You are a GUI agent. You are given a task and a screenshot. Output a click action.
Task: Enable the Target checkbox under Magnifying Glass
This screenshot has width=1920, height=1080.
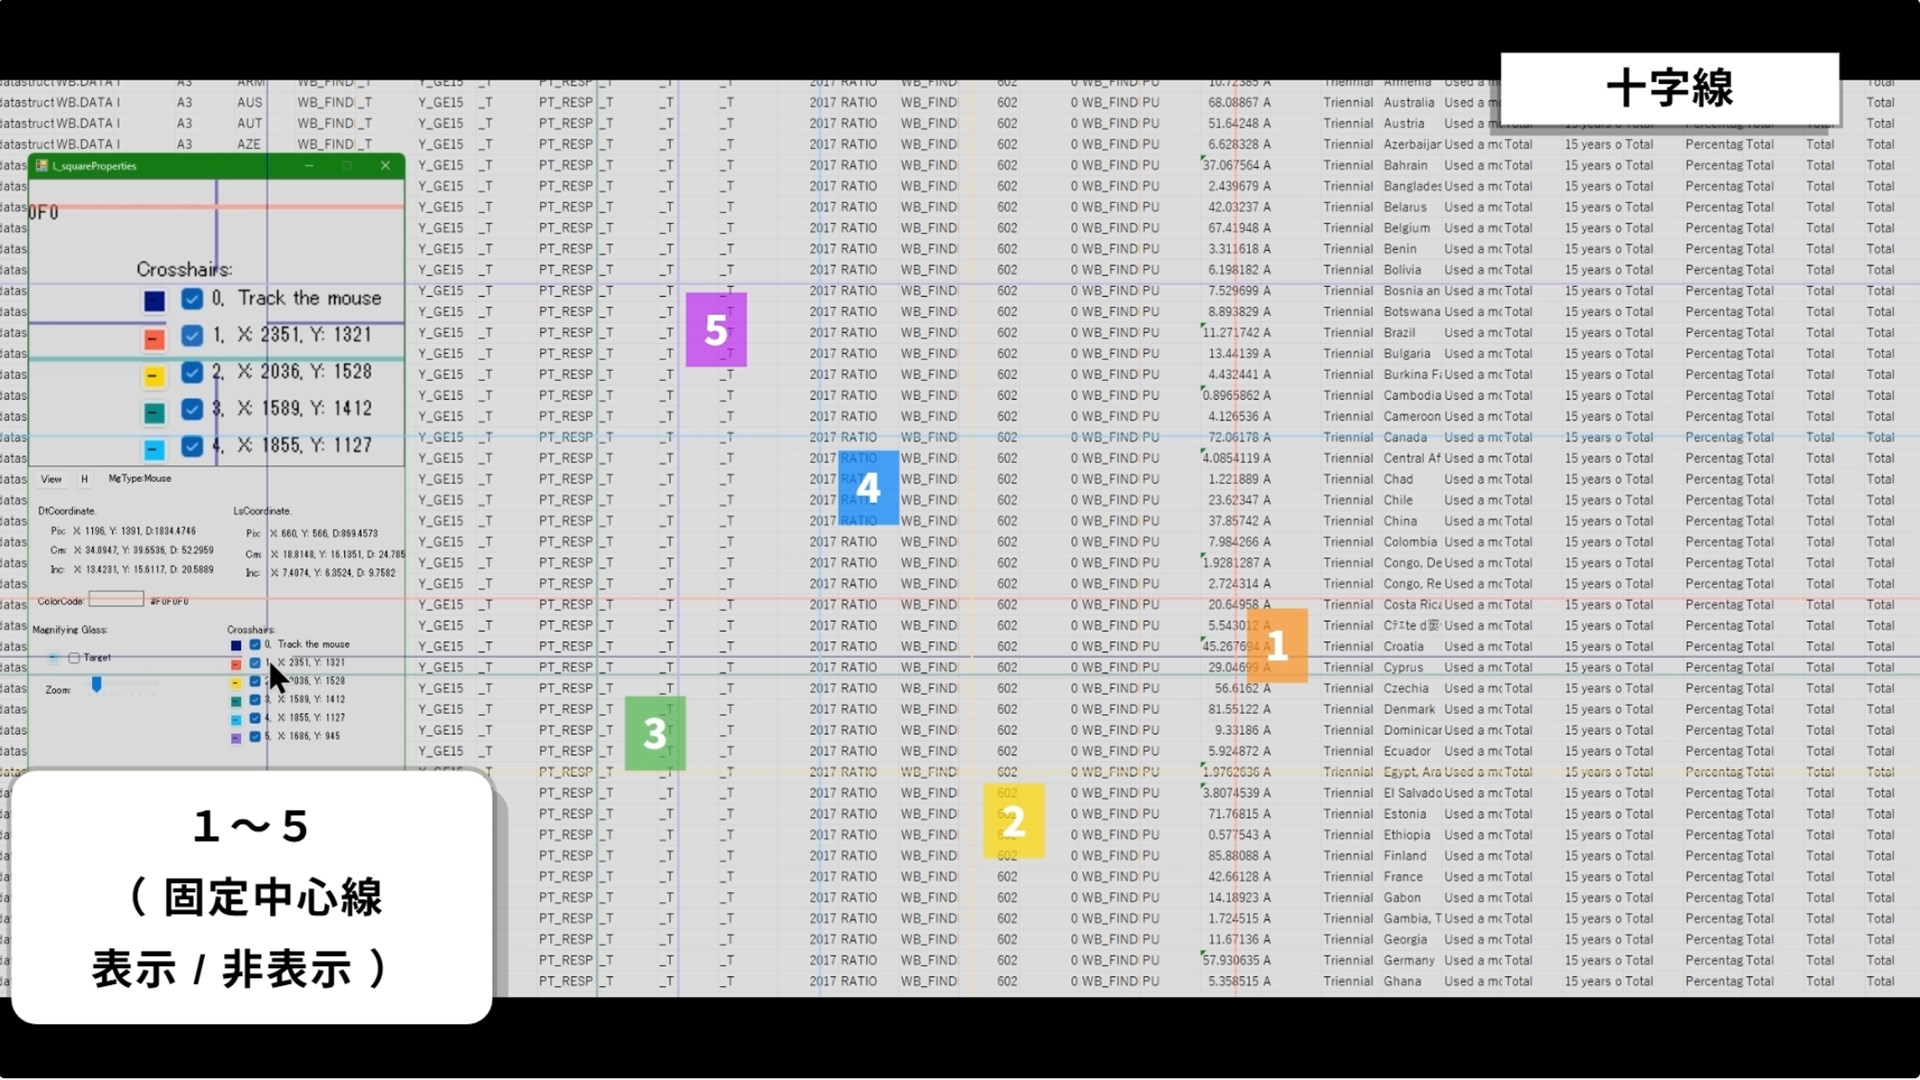[74, 658]
